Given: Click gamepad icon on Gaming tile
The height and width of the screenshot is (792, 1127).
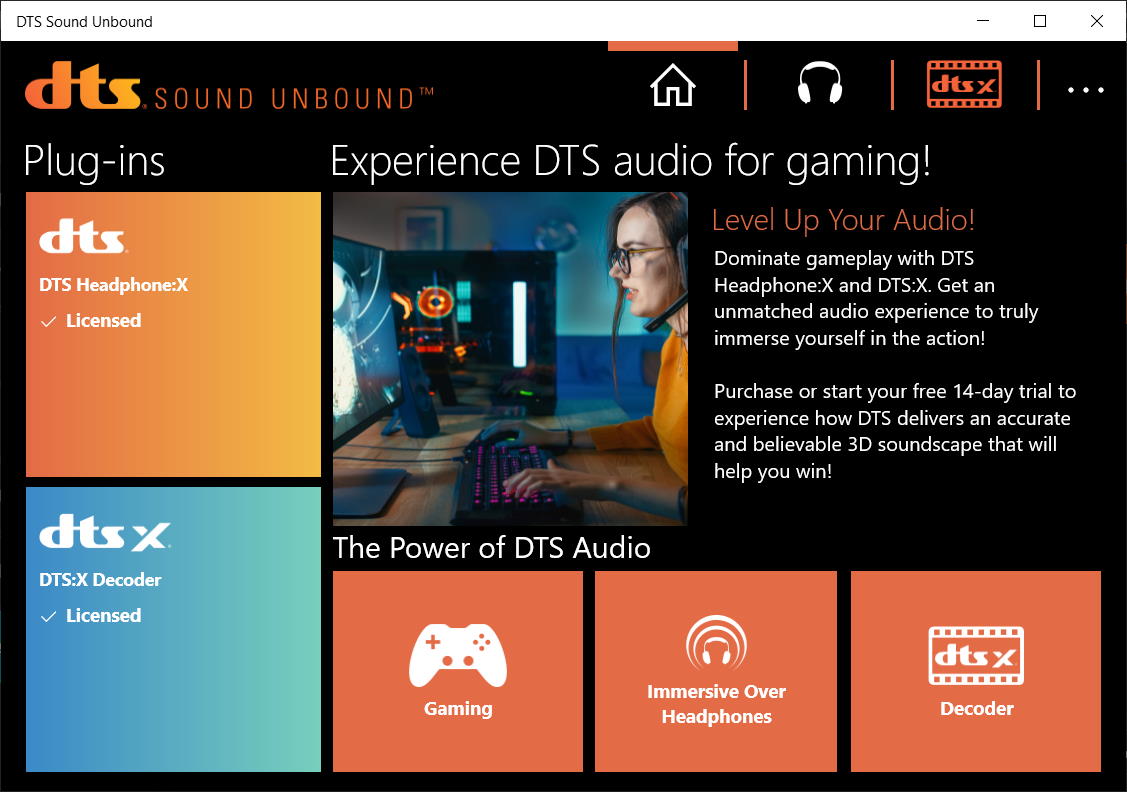Looking at the screenshot, I should [x=458, y=655].
